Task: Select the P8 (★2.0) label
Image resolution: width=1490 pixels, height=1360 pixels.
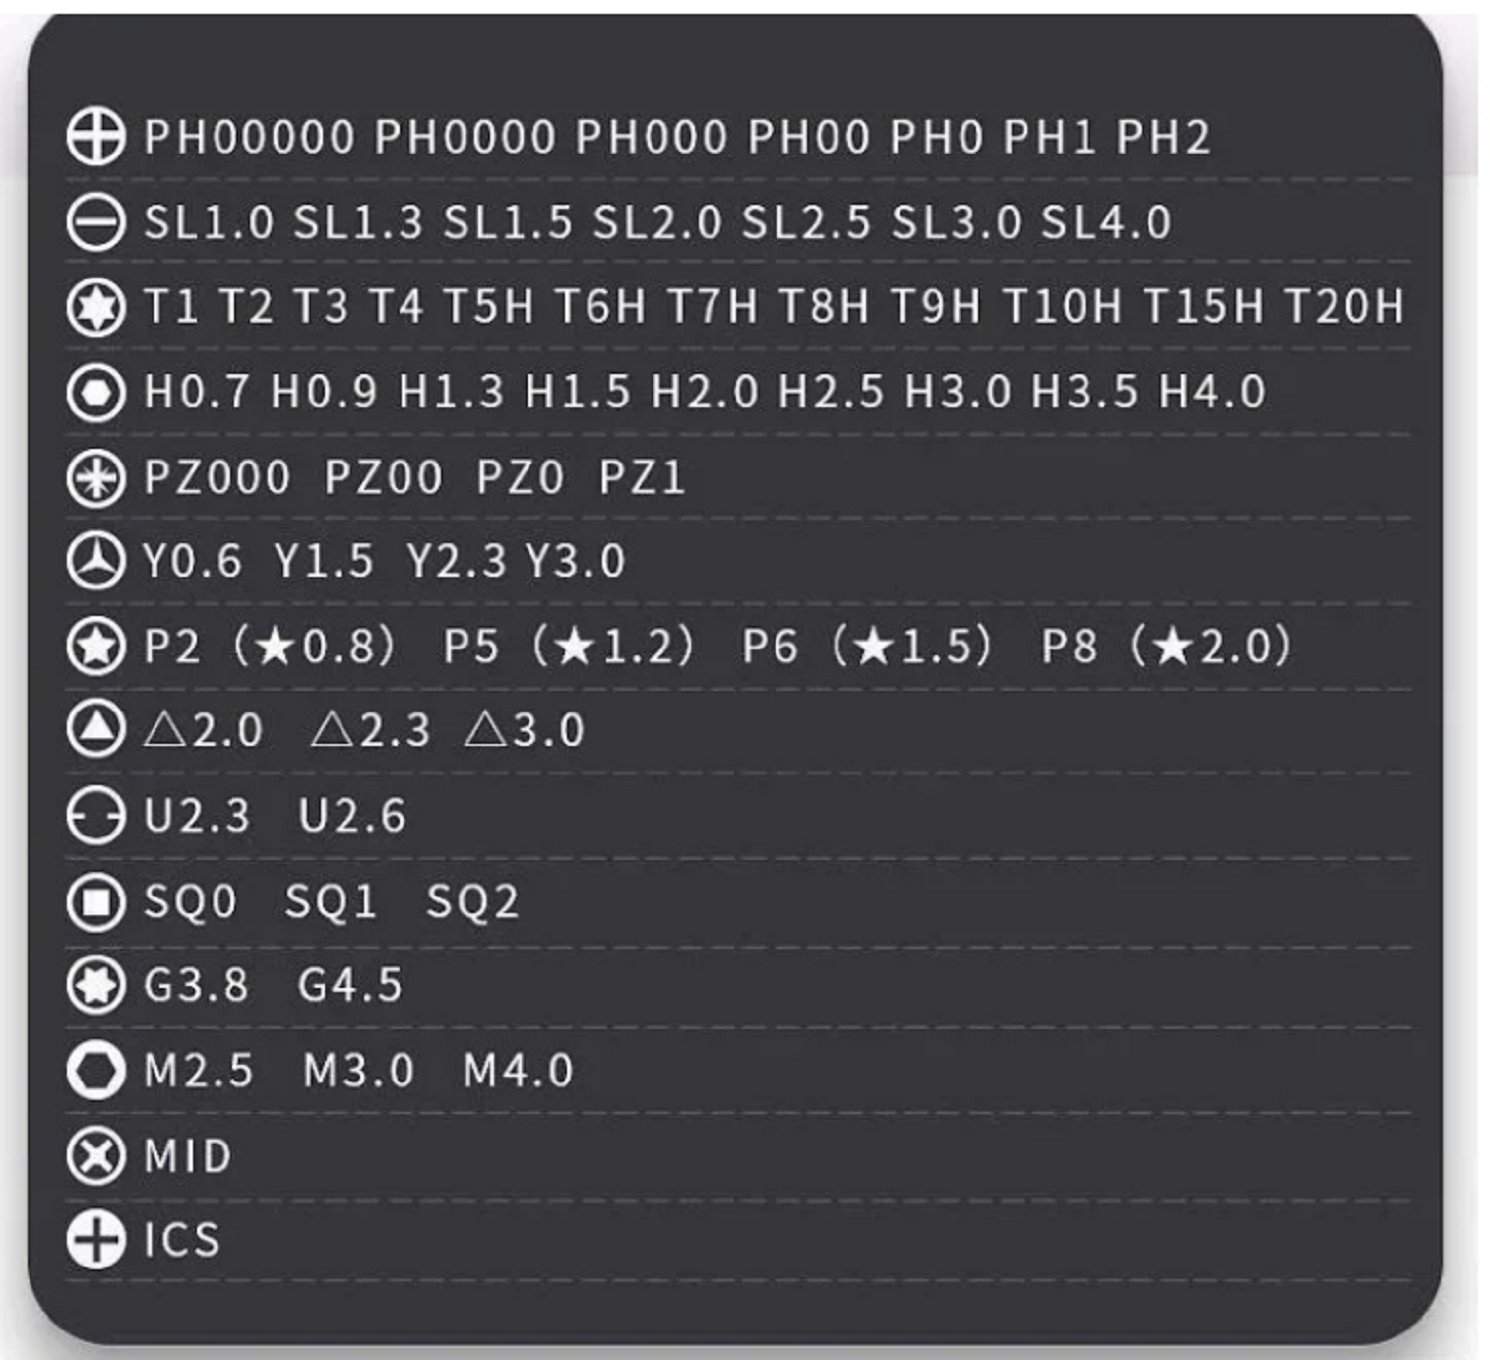Action: [1166, 646]
